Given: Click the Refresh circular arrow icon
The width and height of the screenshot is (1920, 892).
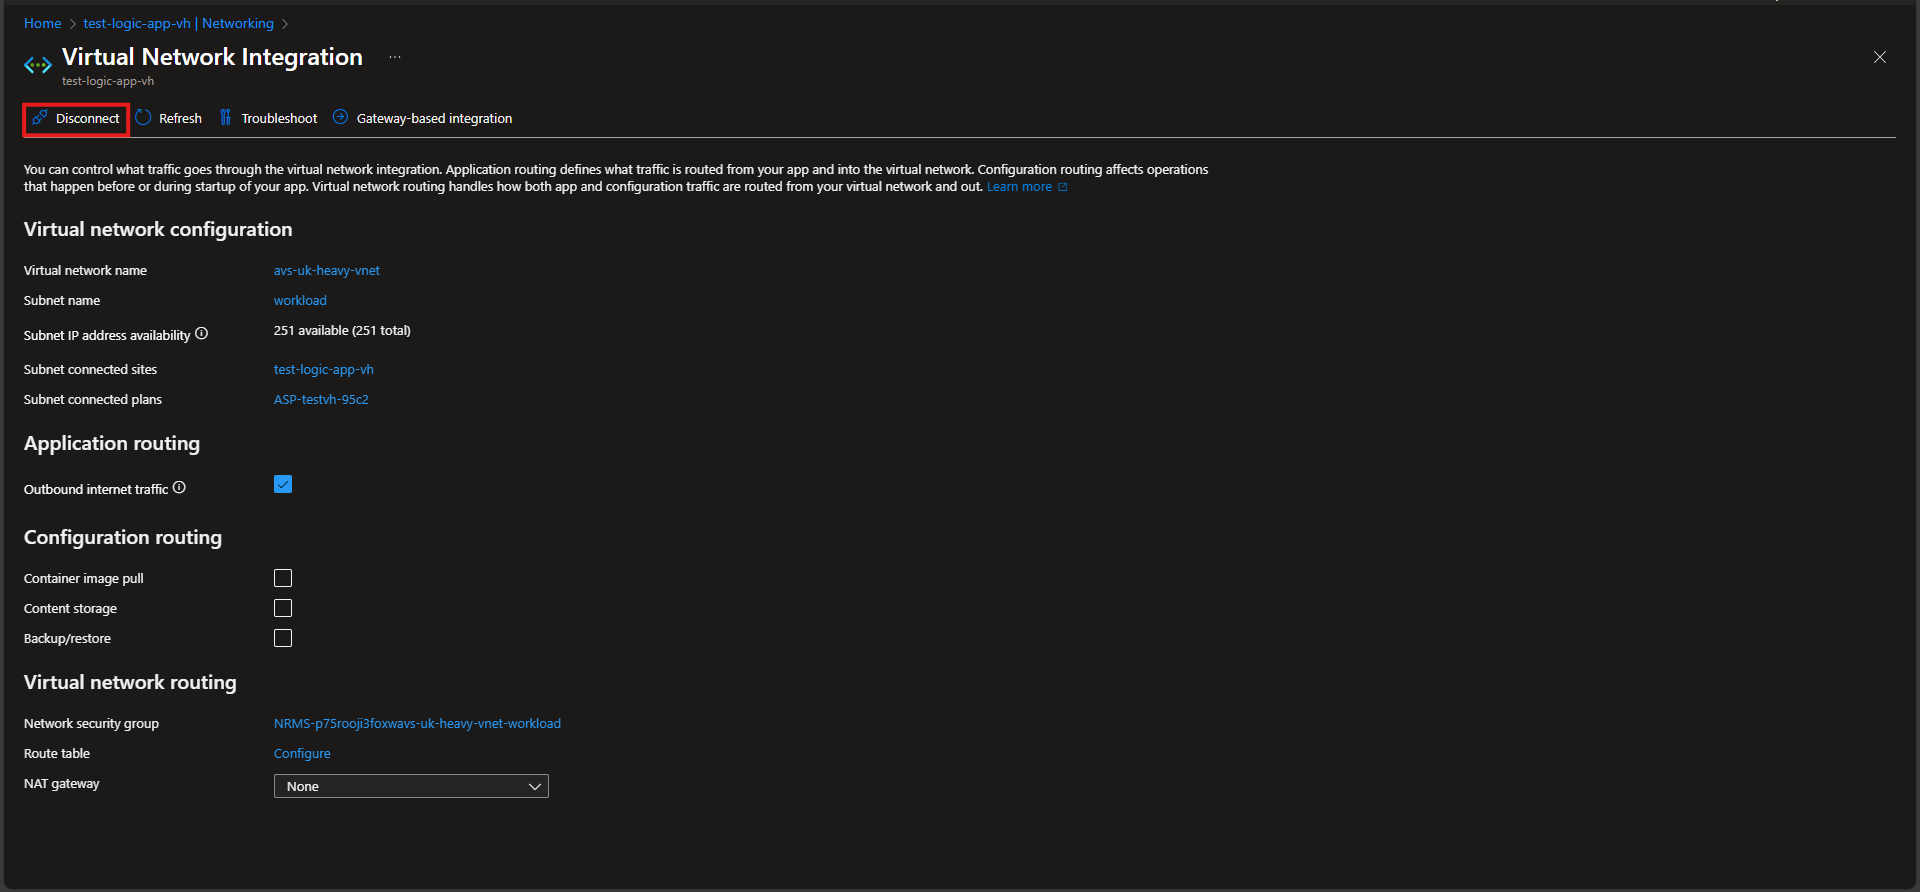Looking at the screenshot, I should [x=143, y=118].
